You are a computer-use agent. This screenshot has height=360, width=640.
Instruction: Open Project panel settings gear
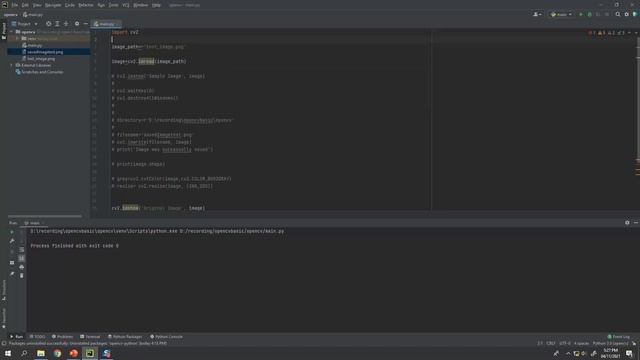point(77,24)
